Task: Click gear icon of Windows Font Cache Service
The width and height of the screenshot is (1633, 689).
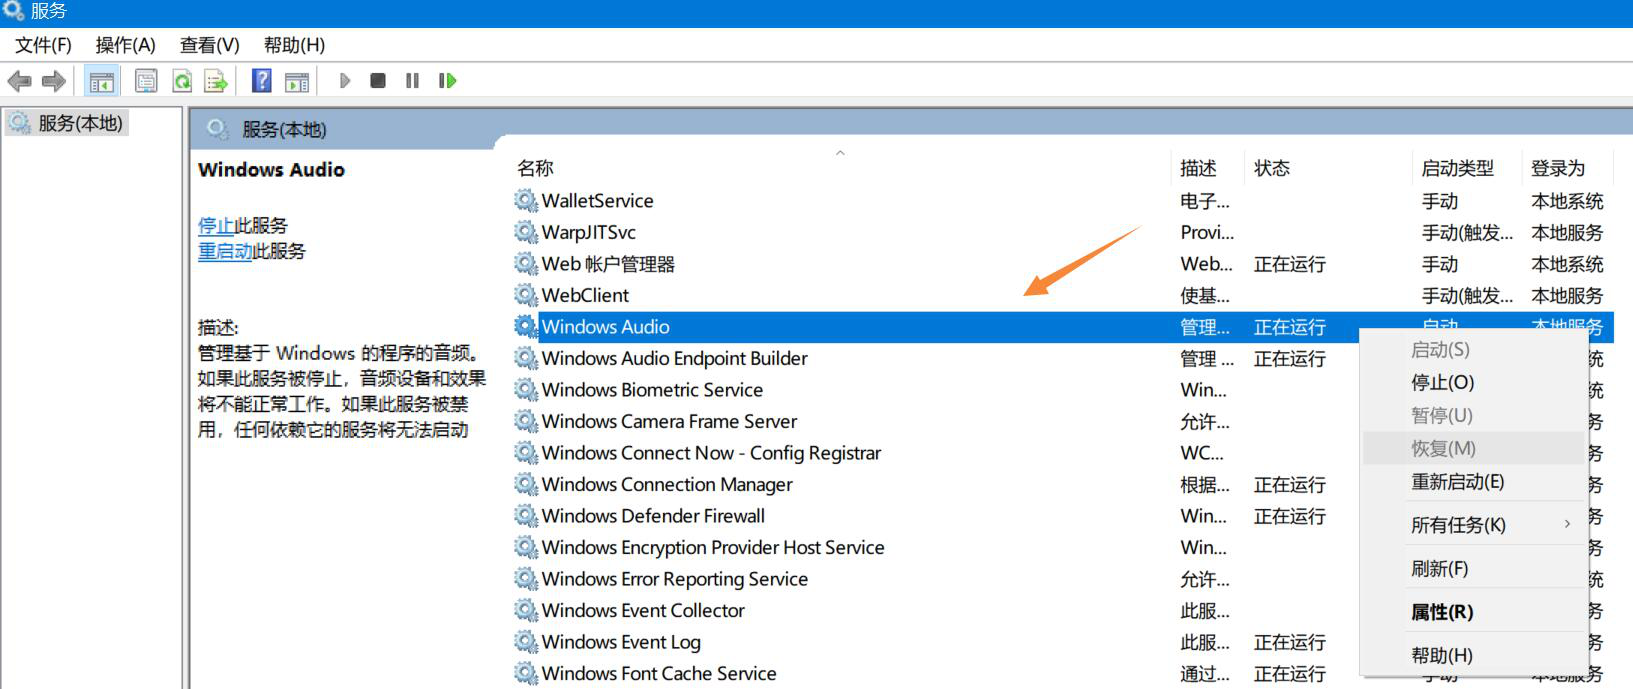Action: (x=526, y=673)
